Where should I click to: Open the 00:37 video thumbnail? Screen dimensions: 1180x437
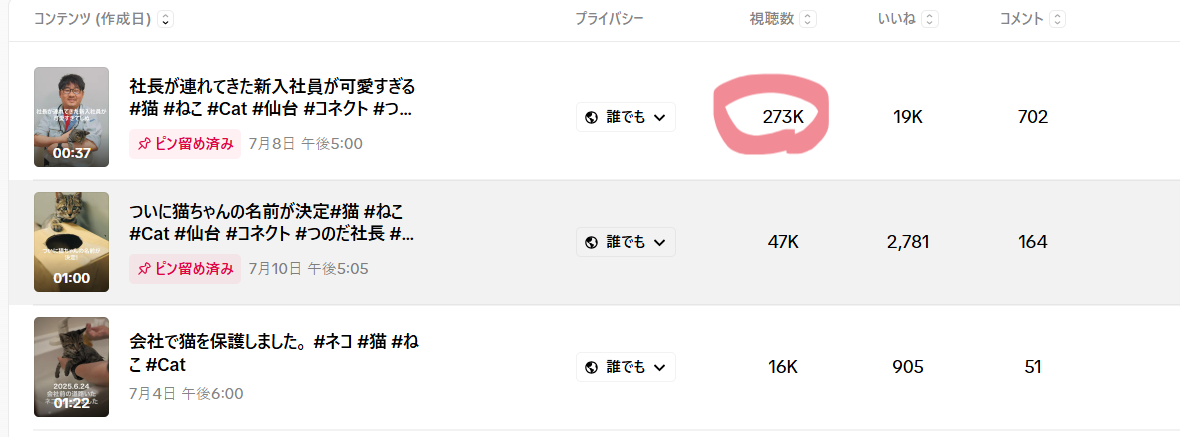pyautogui.click(x=71, y=117)
